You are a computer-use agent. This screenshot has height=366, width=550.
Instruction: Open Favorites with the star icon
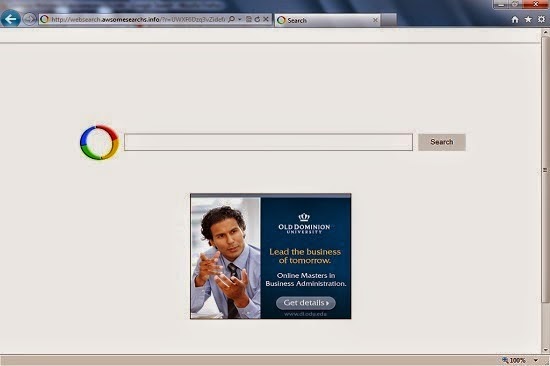pyautogui.click(x=528, y=19)
